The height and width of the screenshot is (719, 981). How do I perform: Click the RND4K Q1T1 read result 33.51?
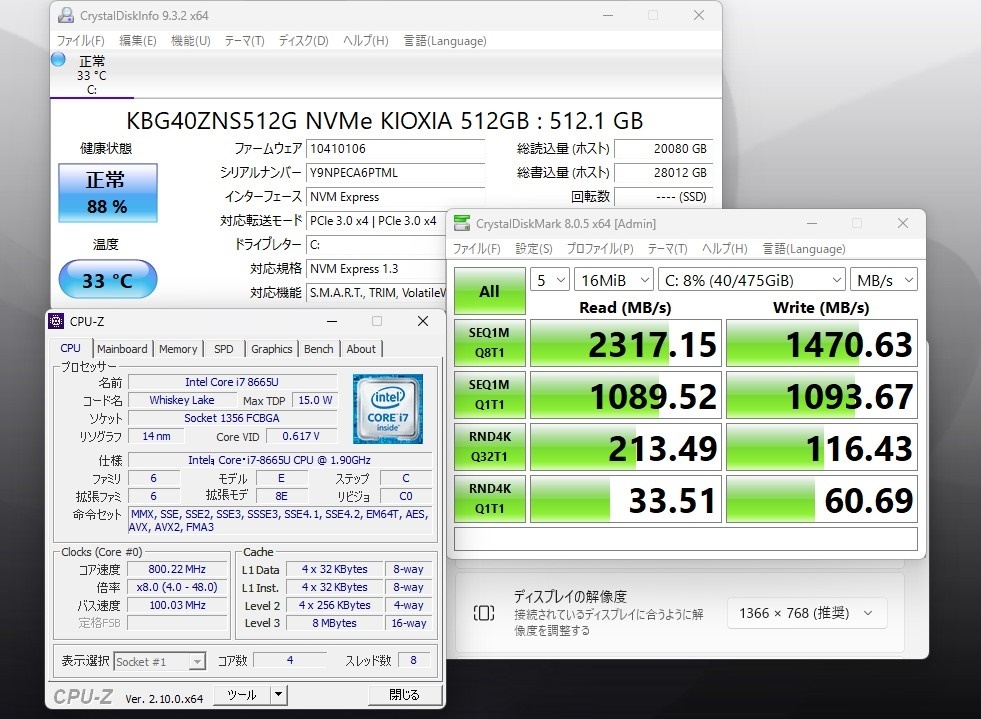626,499
